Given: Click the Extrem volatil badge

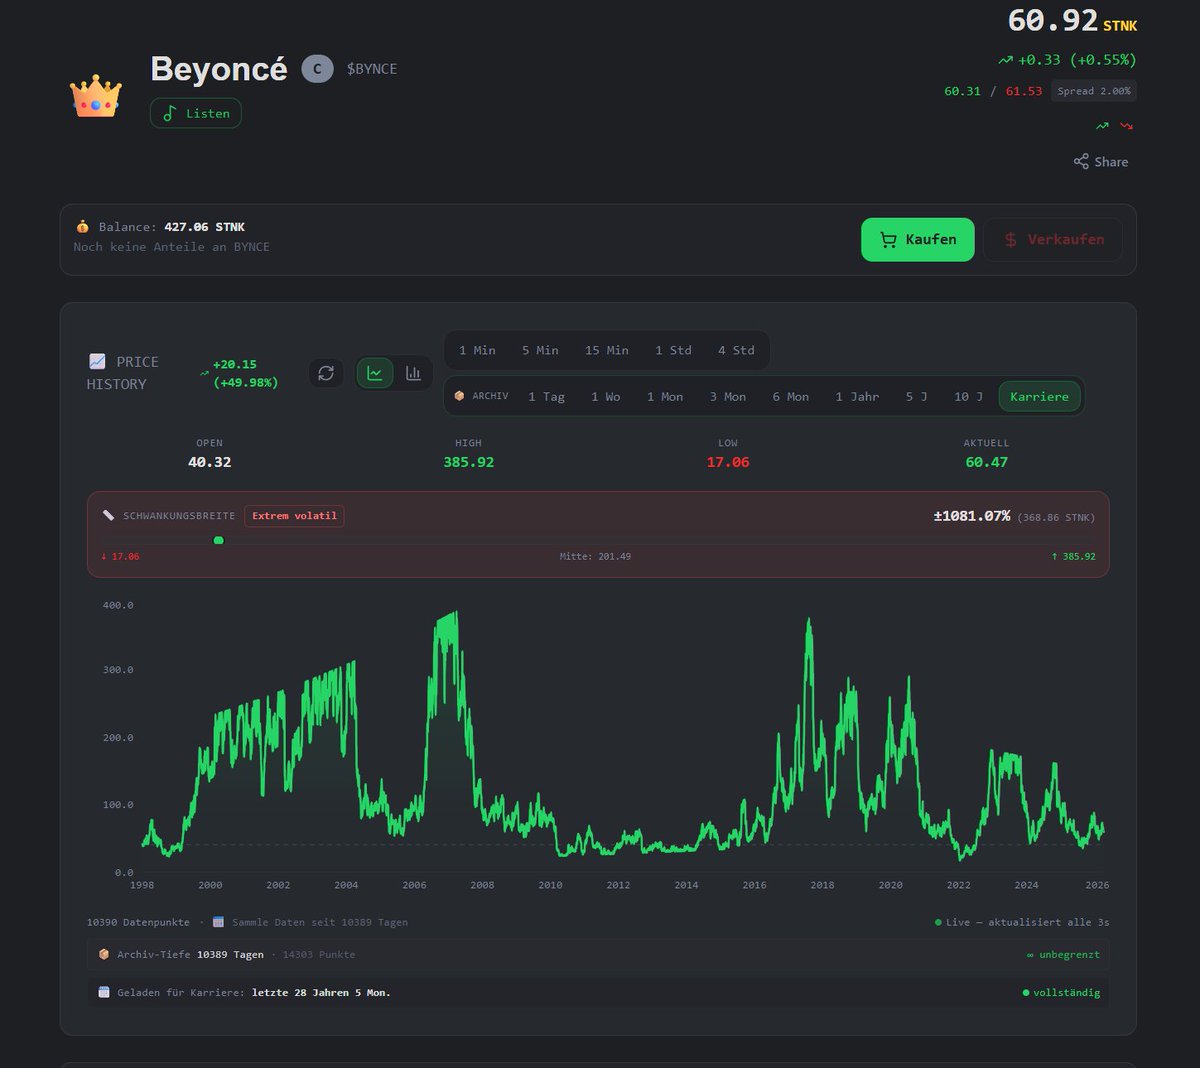Looking at the screenshot, I should click(x=294, y=516).
